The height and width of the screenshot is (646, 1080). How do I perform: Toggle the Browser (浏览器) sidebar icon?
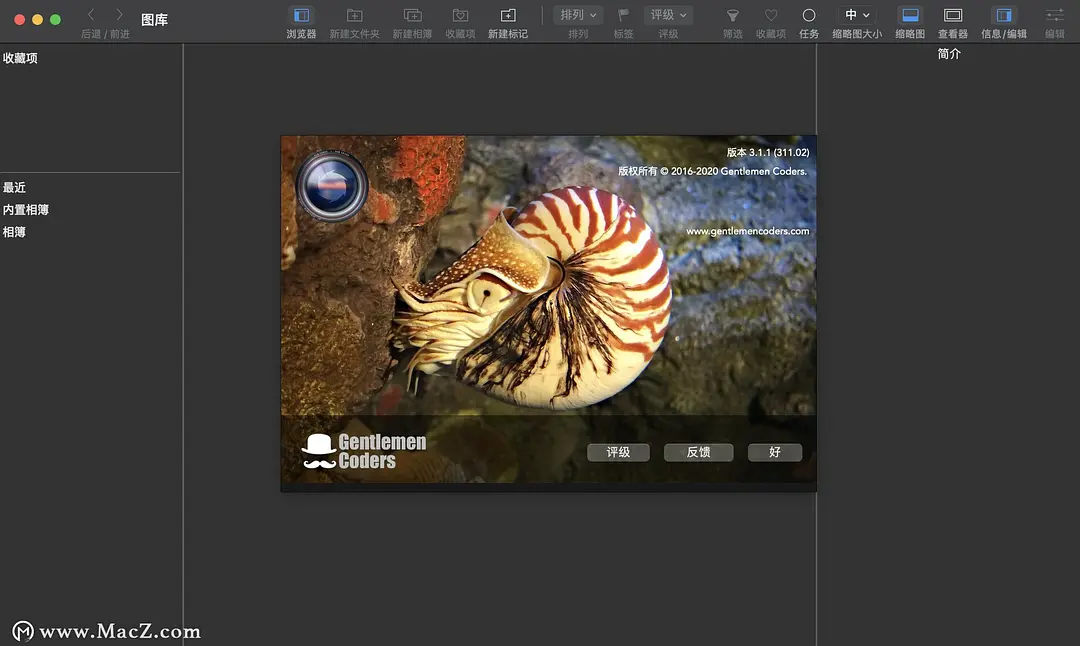[x=301, y=16]
